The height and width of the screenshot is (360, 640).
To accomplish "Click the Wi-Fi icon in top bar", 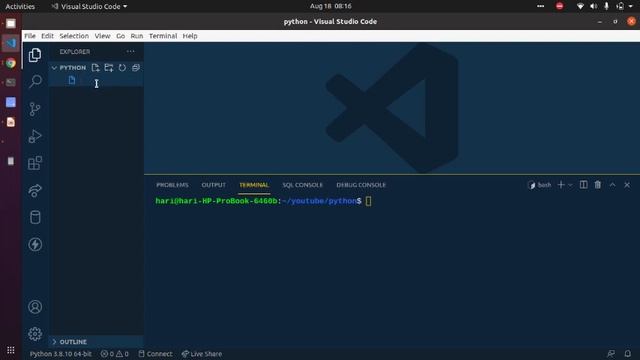I will coord(580,6).
